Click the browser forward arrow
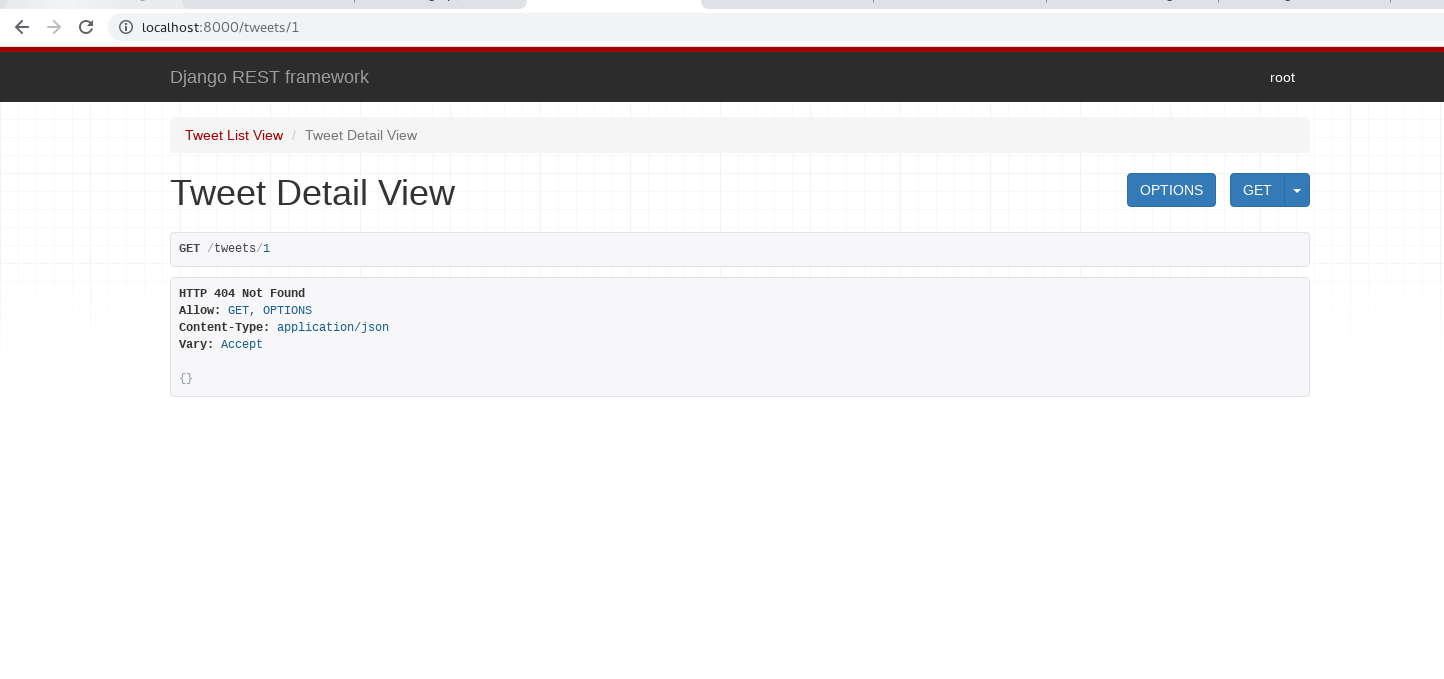Image resolution: width=1444 pixels, height=679 pixels. click(54, 27)
